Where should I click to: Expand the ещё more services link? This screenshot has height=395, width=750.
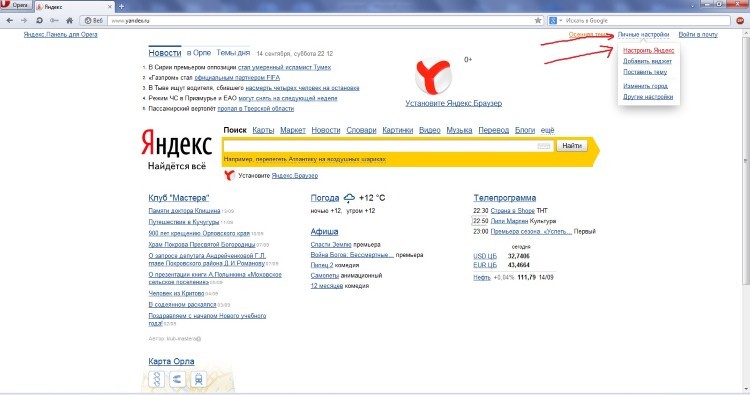click(547, 130)
